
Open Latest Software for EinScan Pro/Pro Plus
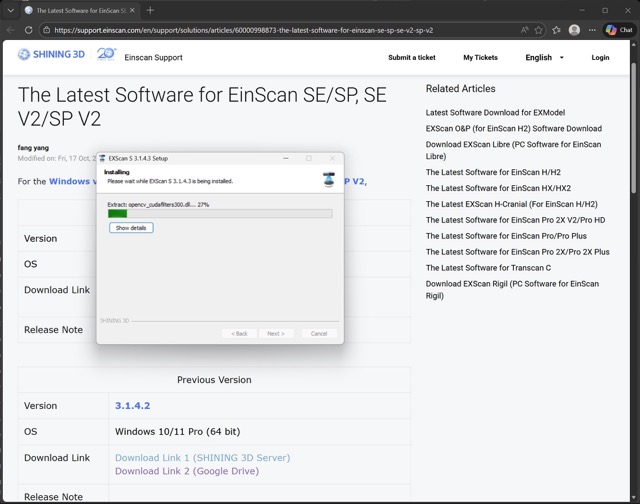tap(506, 236)
